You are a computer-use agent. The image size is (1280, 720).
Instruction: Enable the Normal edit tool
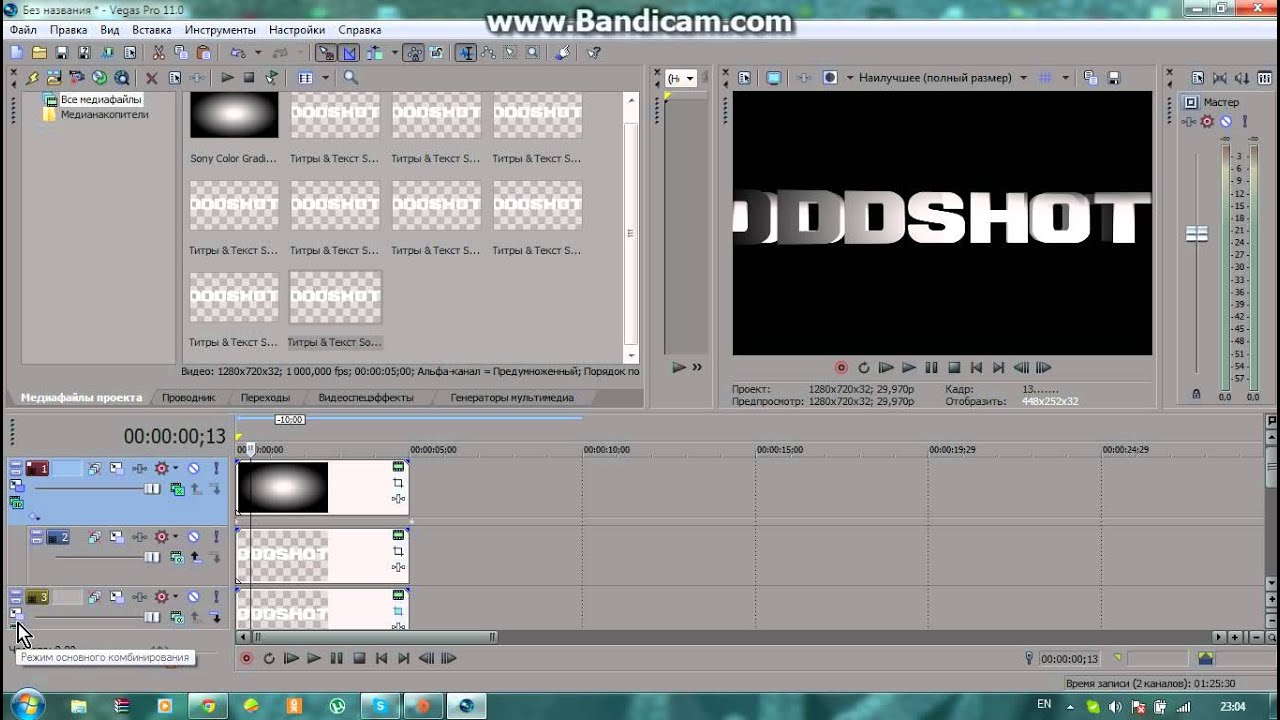(465, 53)
